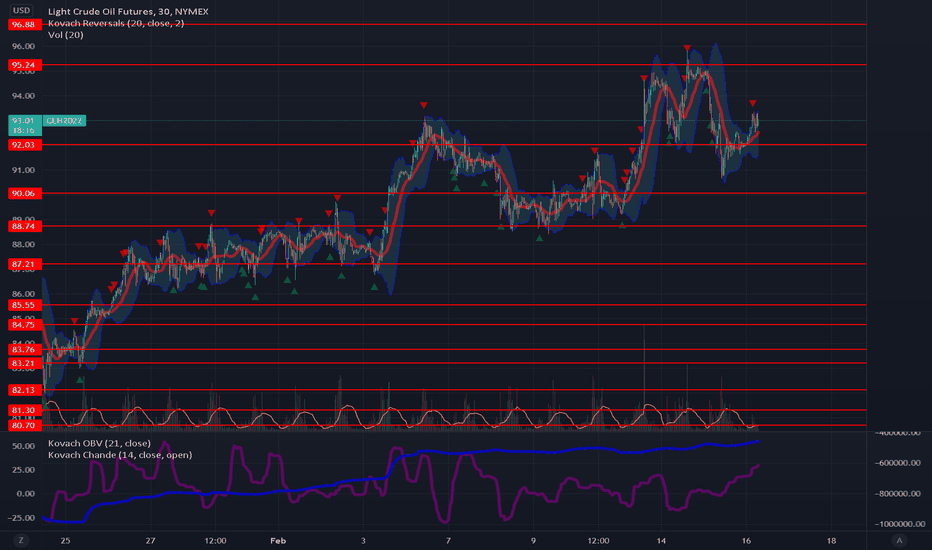Click the -600000.00 OBV scale value
932x550 pixels.
(x=897, y=463)
